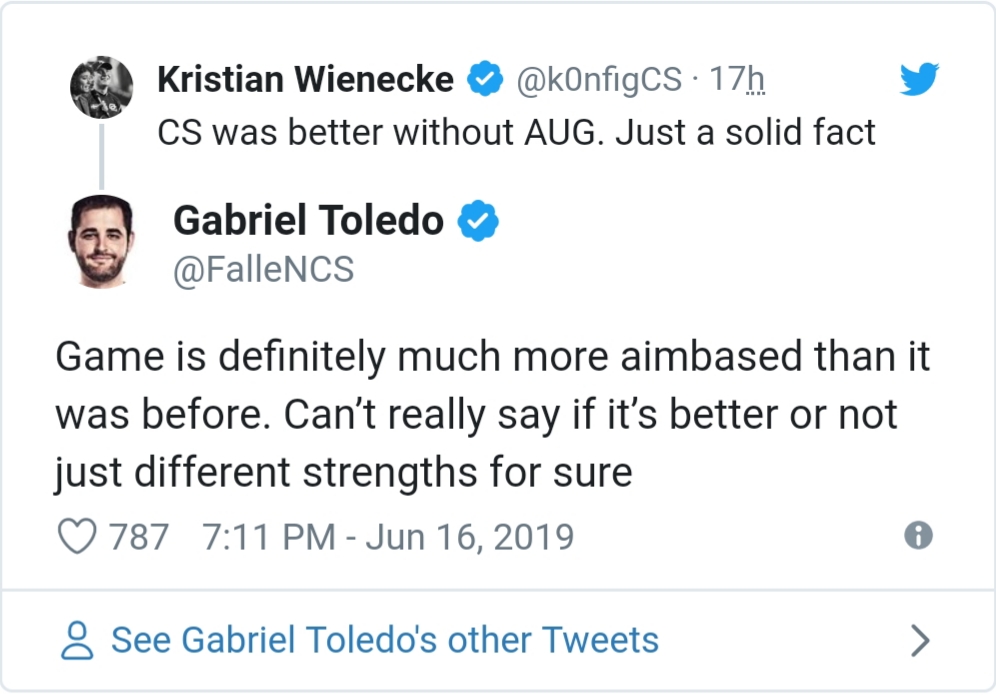Viewport: 996px width, 695px height.
Task: Click the thread line connecting the two avatars
Action: pyautogui.click(x=101, y=155)
